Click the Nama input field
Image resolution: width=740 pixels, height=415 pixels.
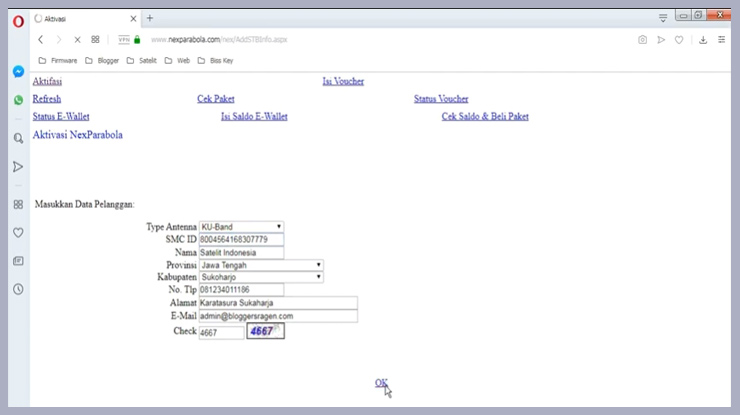coord(241,253)
